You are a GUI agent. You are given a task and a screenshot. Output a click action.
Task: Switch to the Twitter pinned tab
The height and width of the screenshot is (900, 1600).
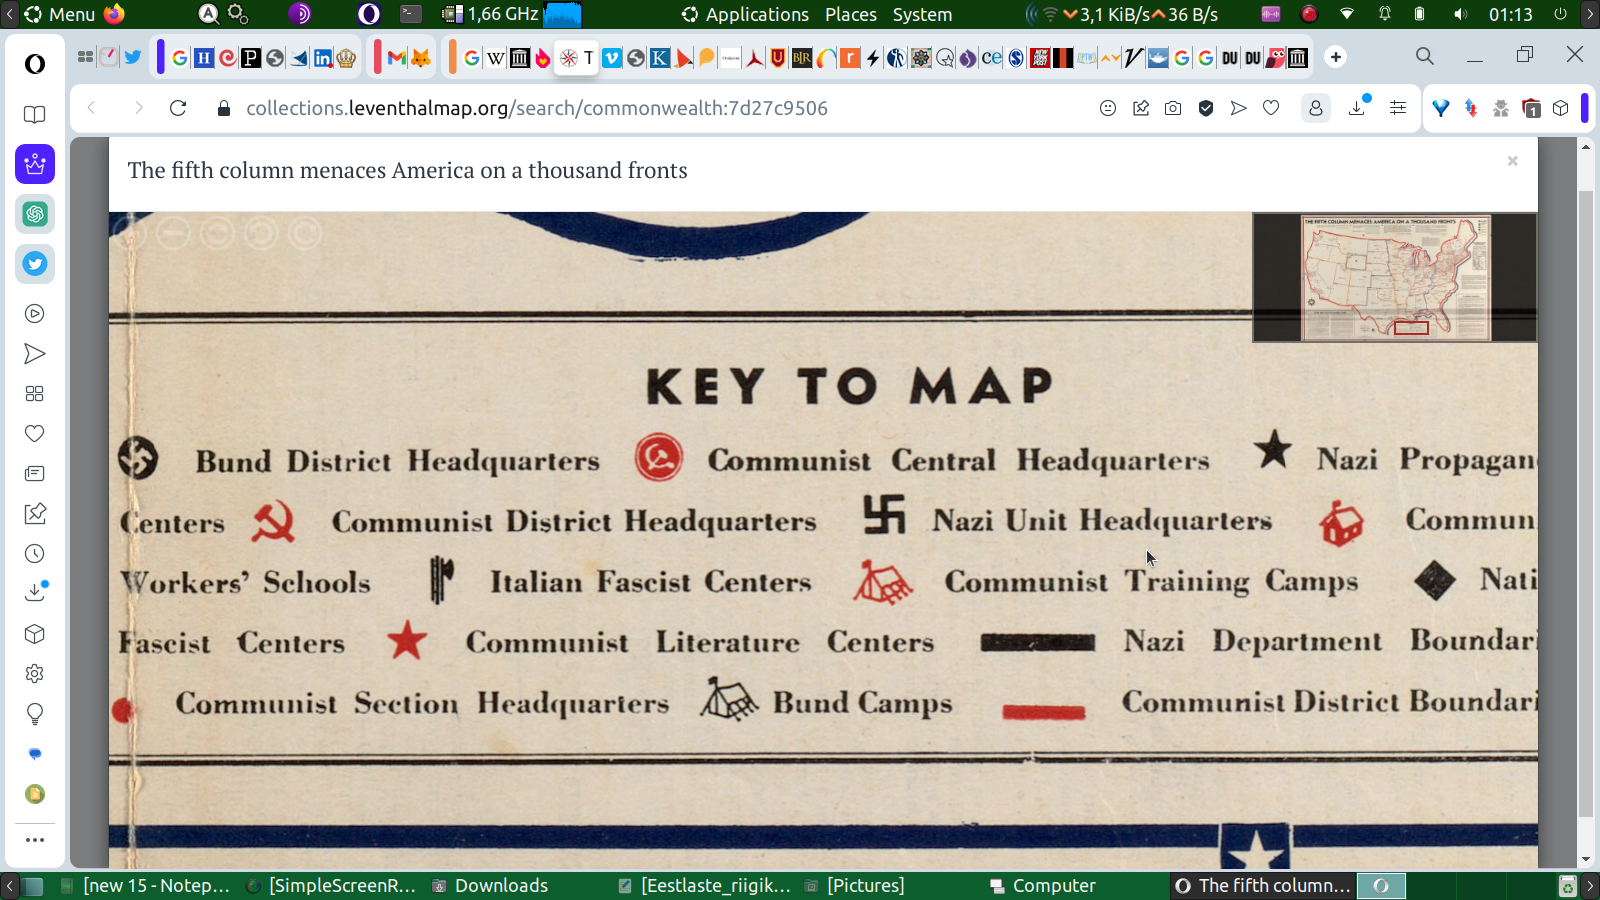[132, 57]
